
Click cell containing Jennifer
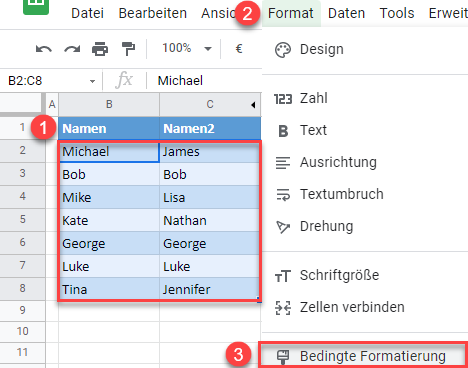point(209,289)
